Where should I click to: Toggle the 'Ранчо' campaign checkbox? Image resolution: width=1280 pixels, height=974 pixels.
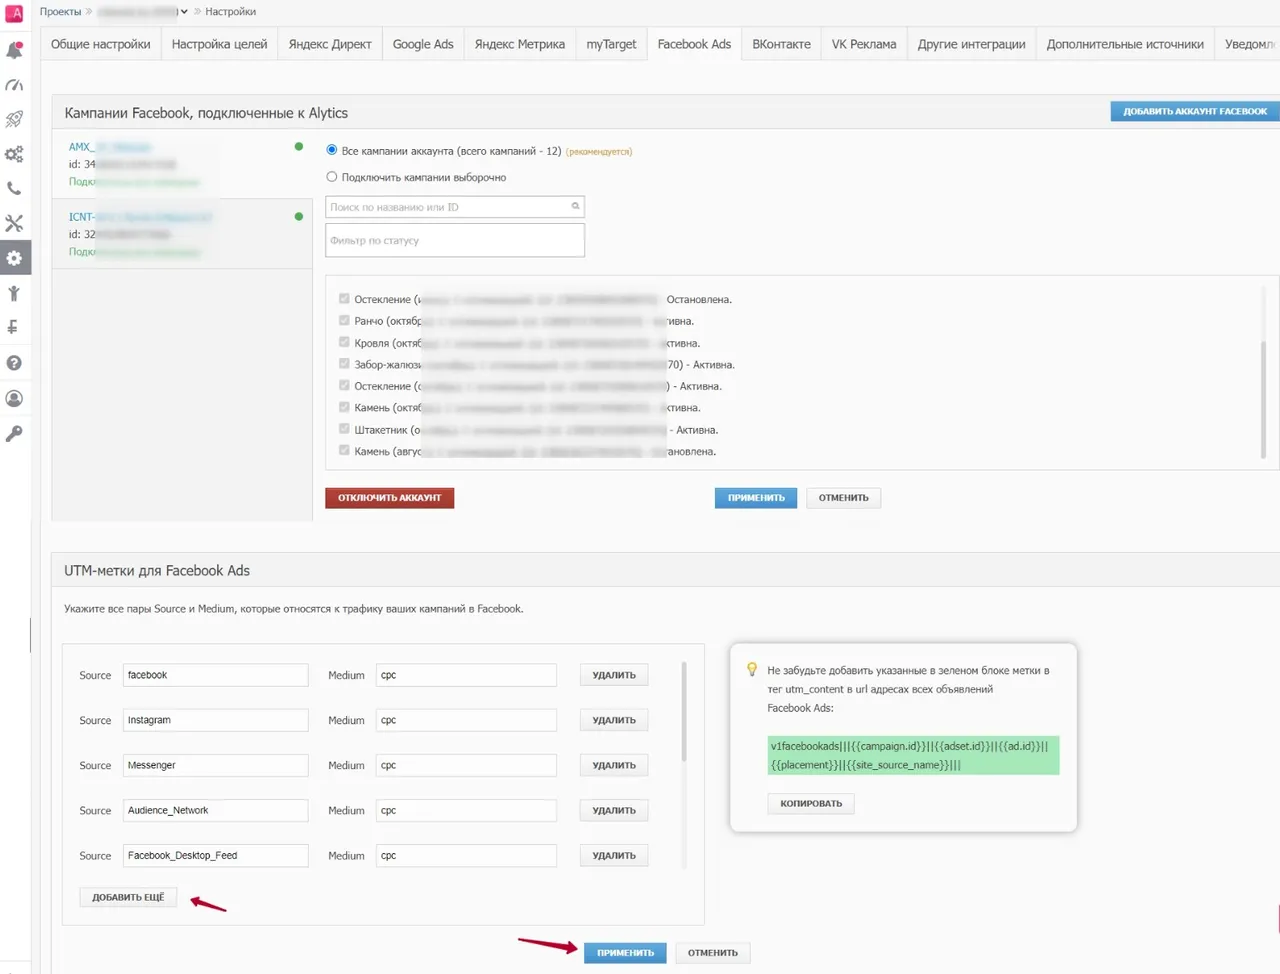[x=344, y=320]
